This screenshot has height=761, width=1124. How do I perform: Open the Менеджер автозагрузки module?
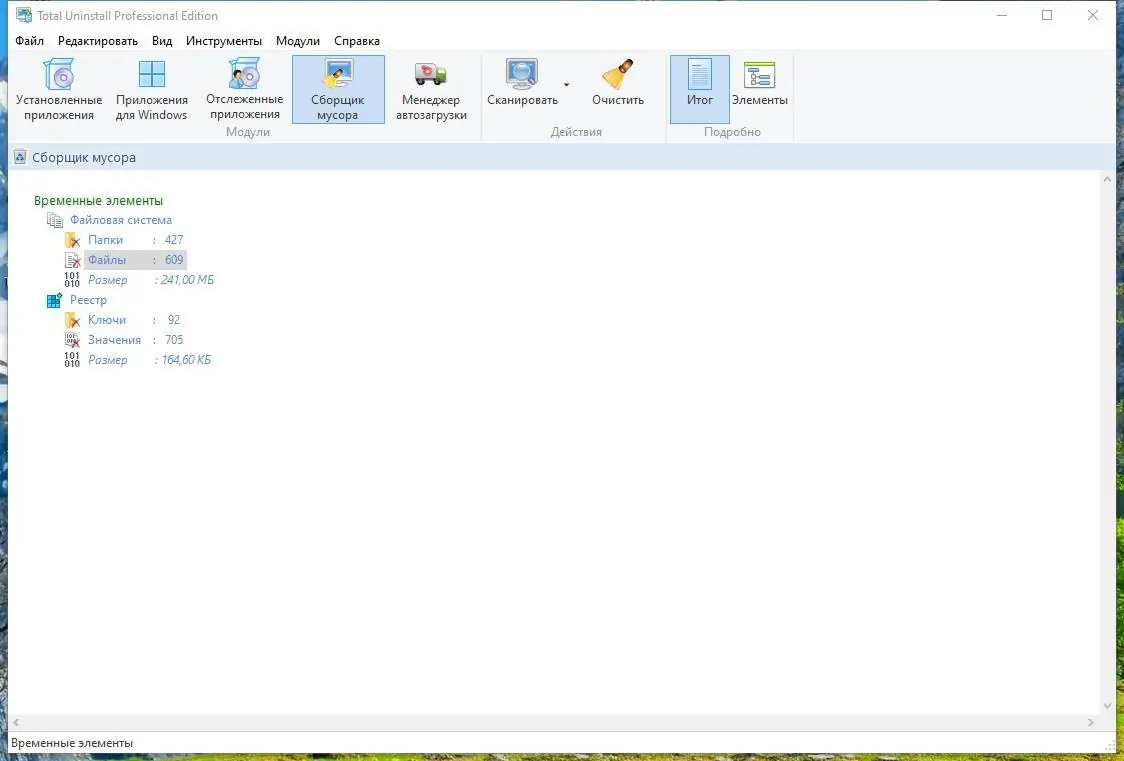click(x=431, y=90)
